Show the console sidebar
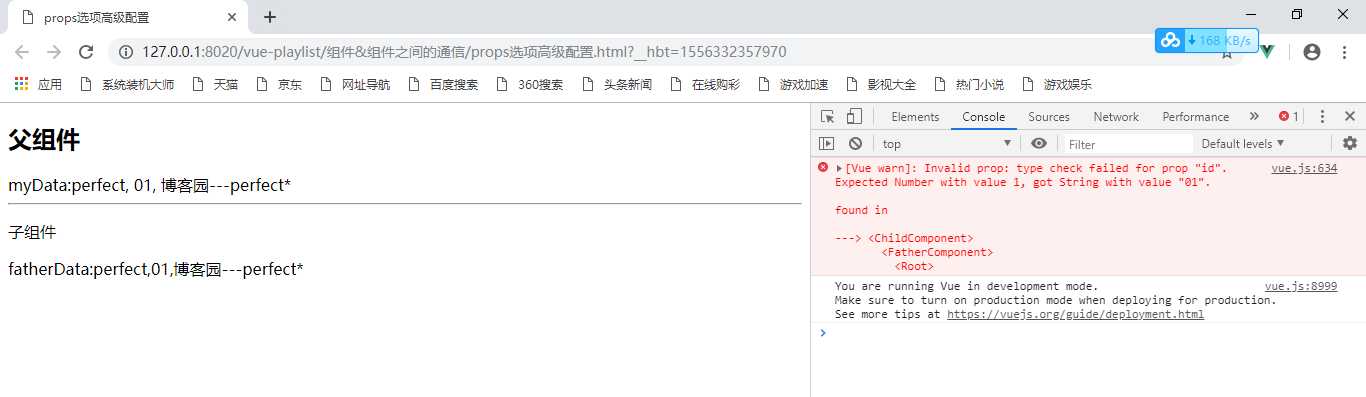Viewport: 1366px width, 397px height. click(x=827, y=143)
